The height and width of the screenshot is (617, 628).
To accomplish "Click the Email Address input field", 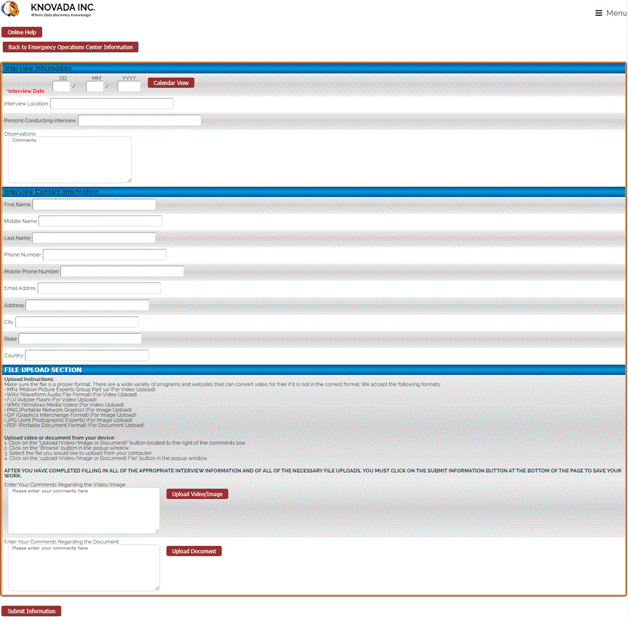I will pos(99,288).
